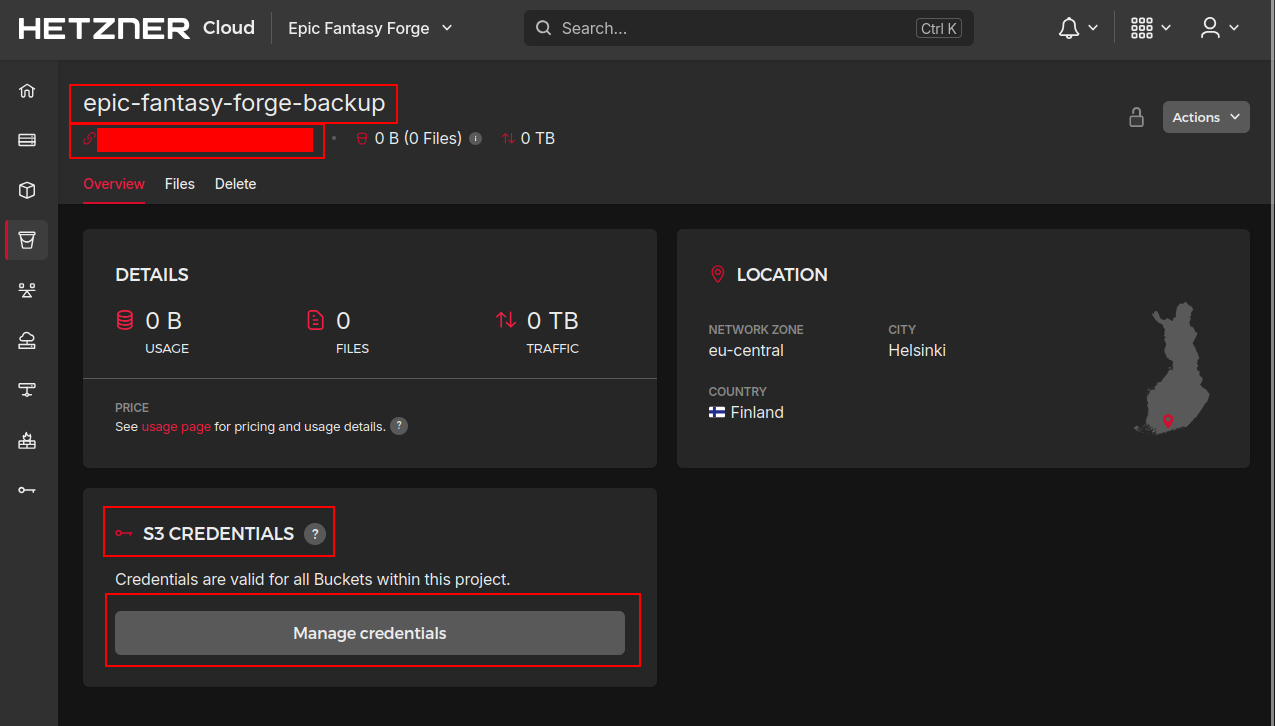Click the 0 TB TRAFFIC value in Details
The height and width of the screenshot is (726, 1275).
(553, 321)
